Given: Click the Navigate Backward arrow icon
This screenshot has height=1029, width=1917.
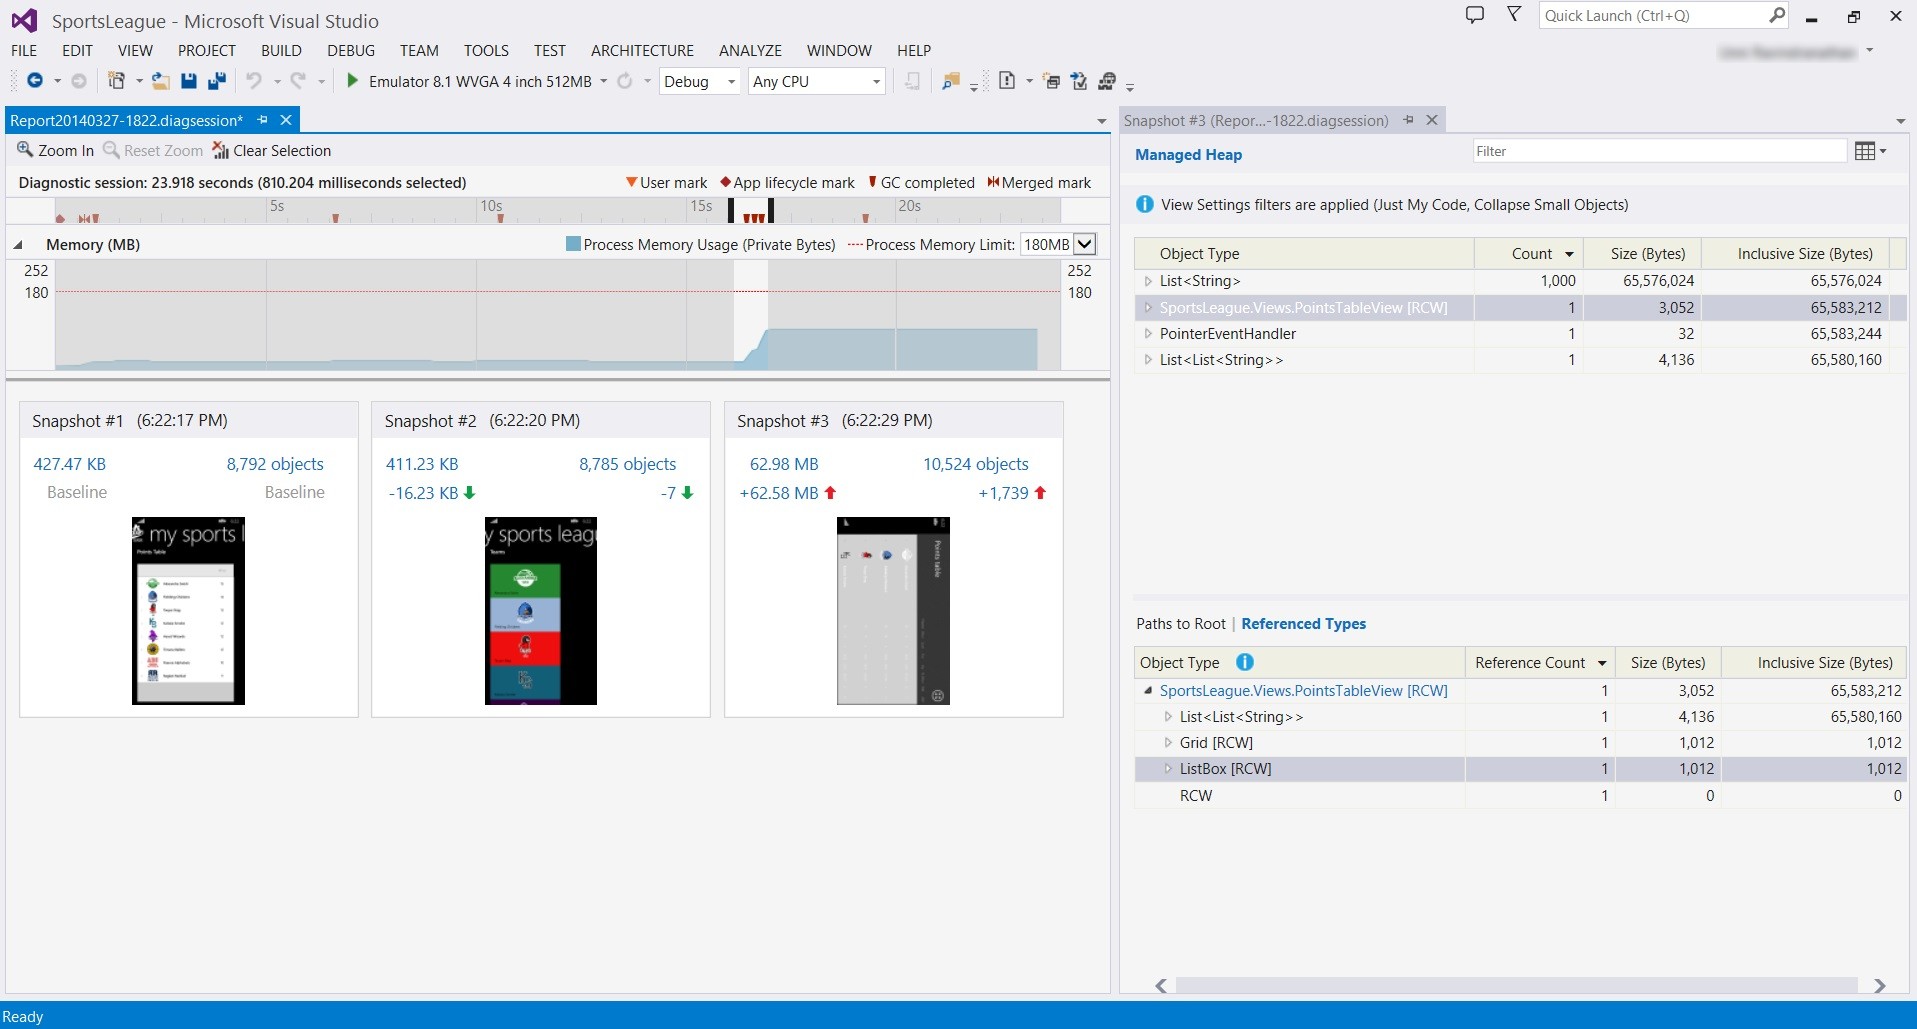Looking at the screenshot, I should [35, 81].
